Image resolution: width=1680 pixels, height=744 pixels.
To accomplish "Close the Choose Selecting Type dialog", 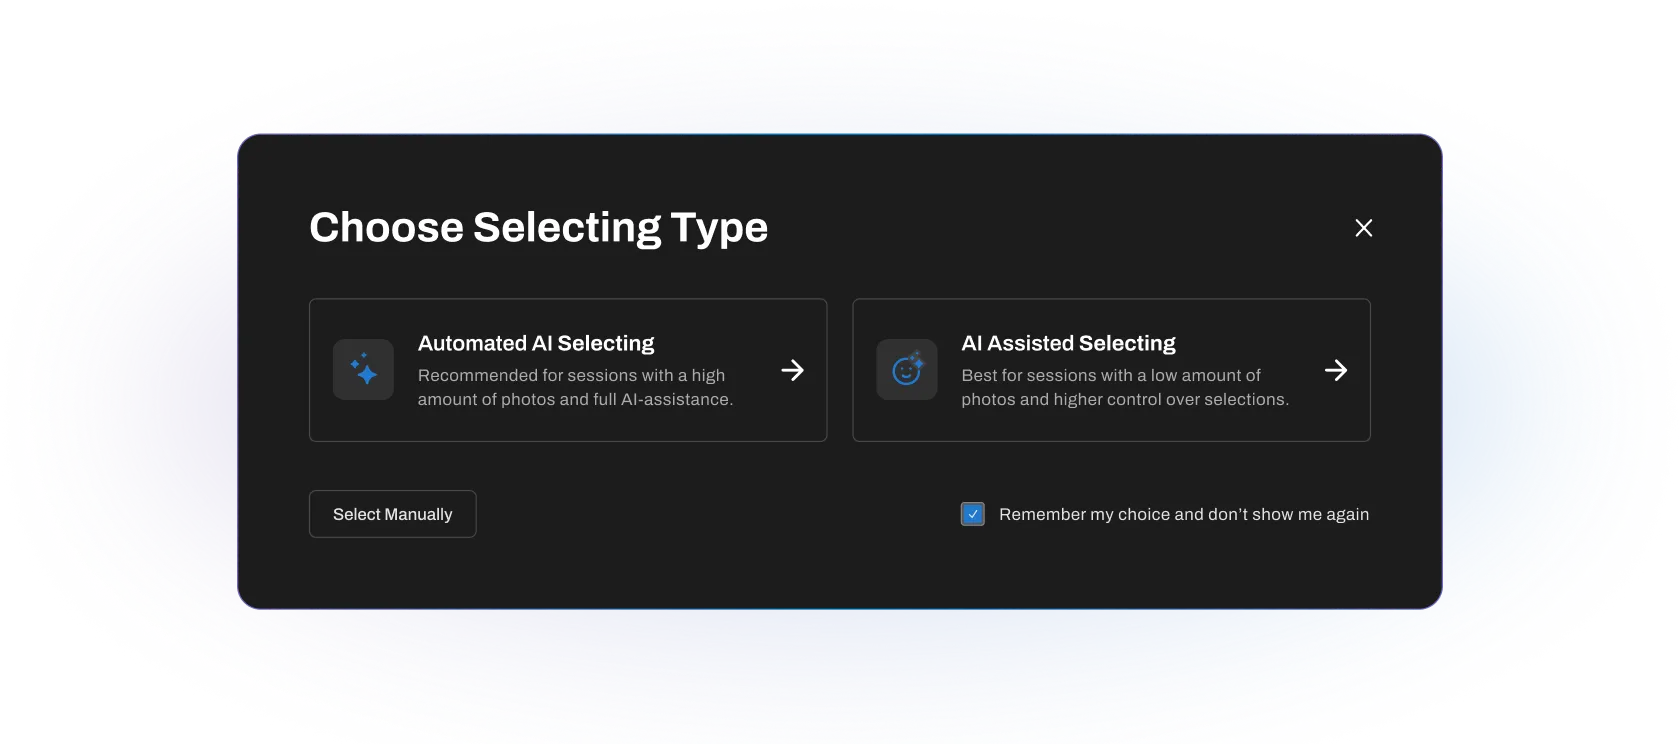I will tap(1363, 228).
